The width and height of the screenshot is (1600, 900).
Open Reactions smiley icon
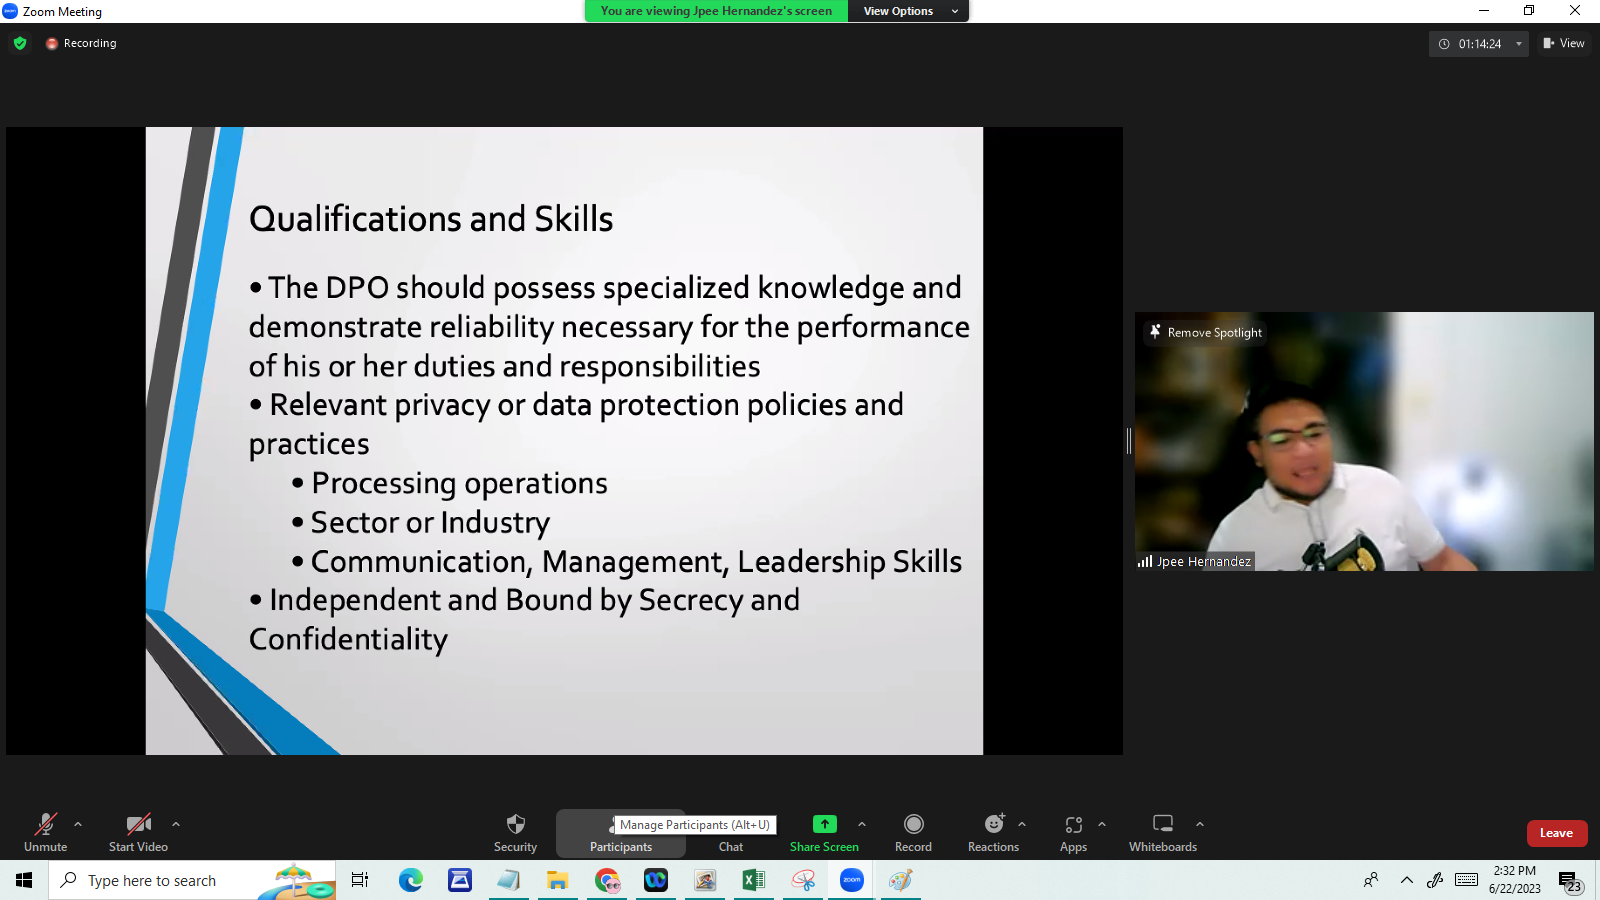[994, 824]
